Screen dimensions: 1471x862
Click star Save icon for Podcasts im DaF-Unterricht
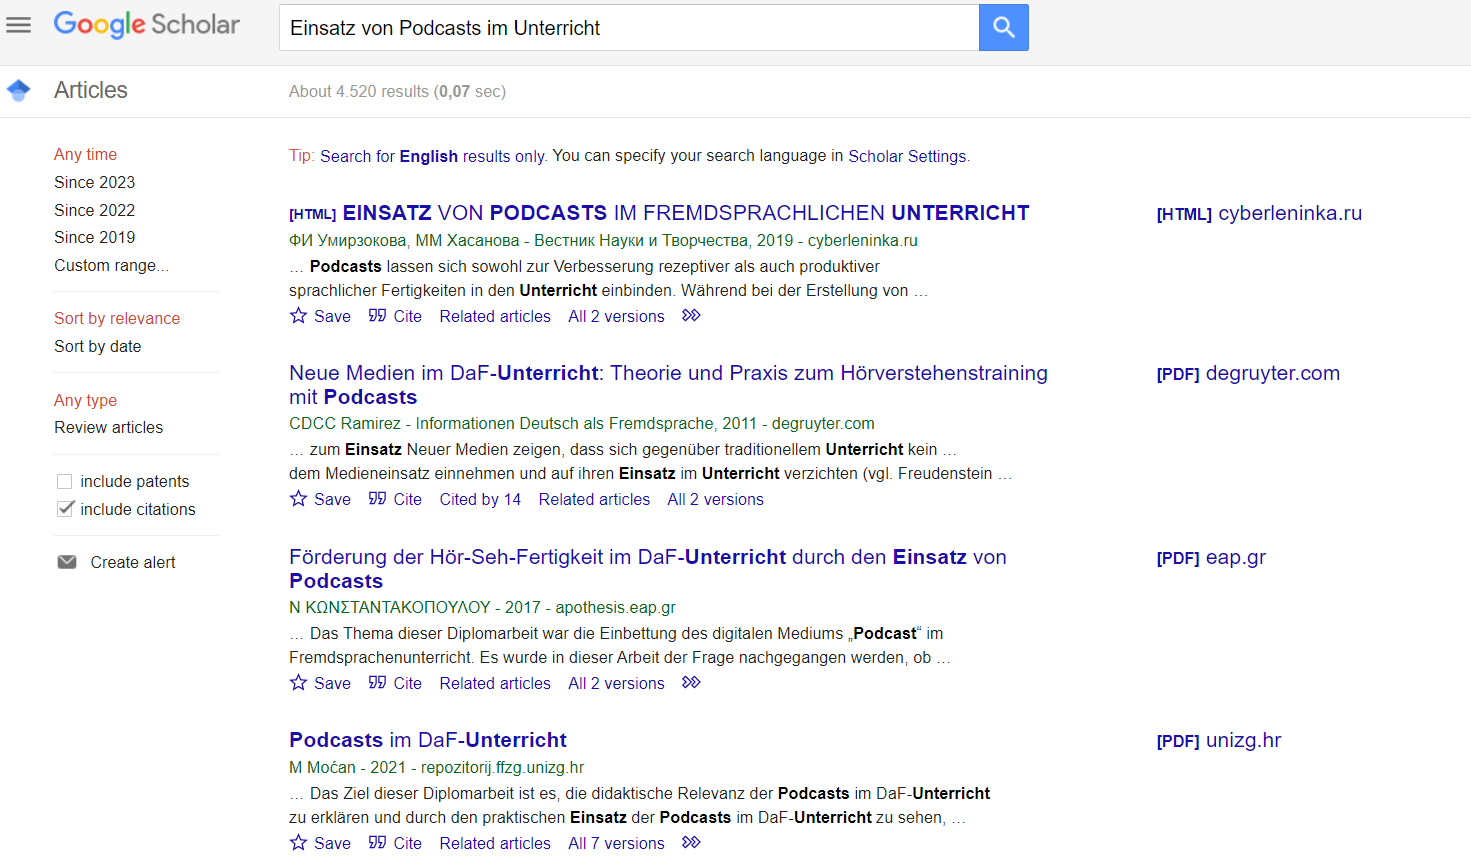[298, 843]
